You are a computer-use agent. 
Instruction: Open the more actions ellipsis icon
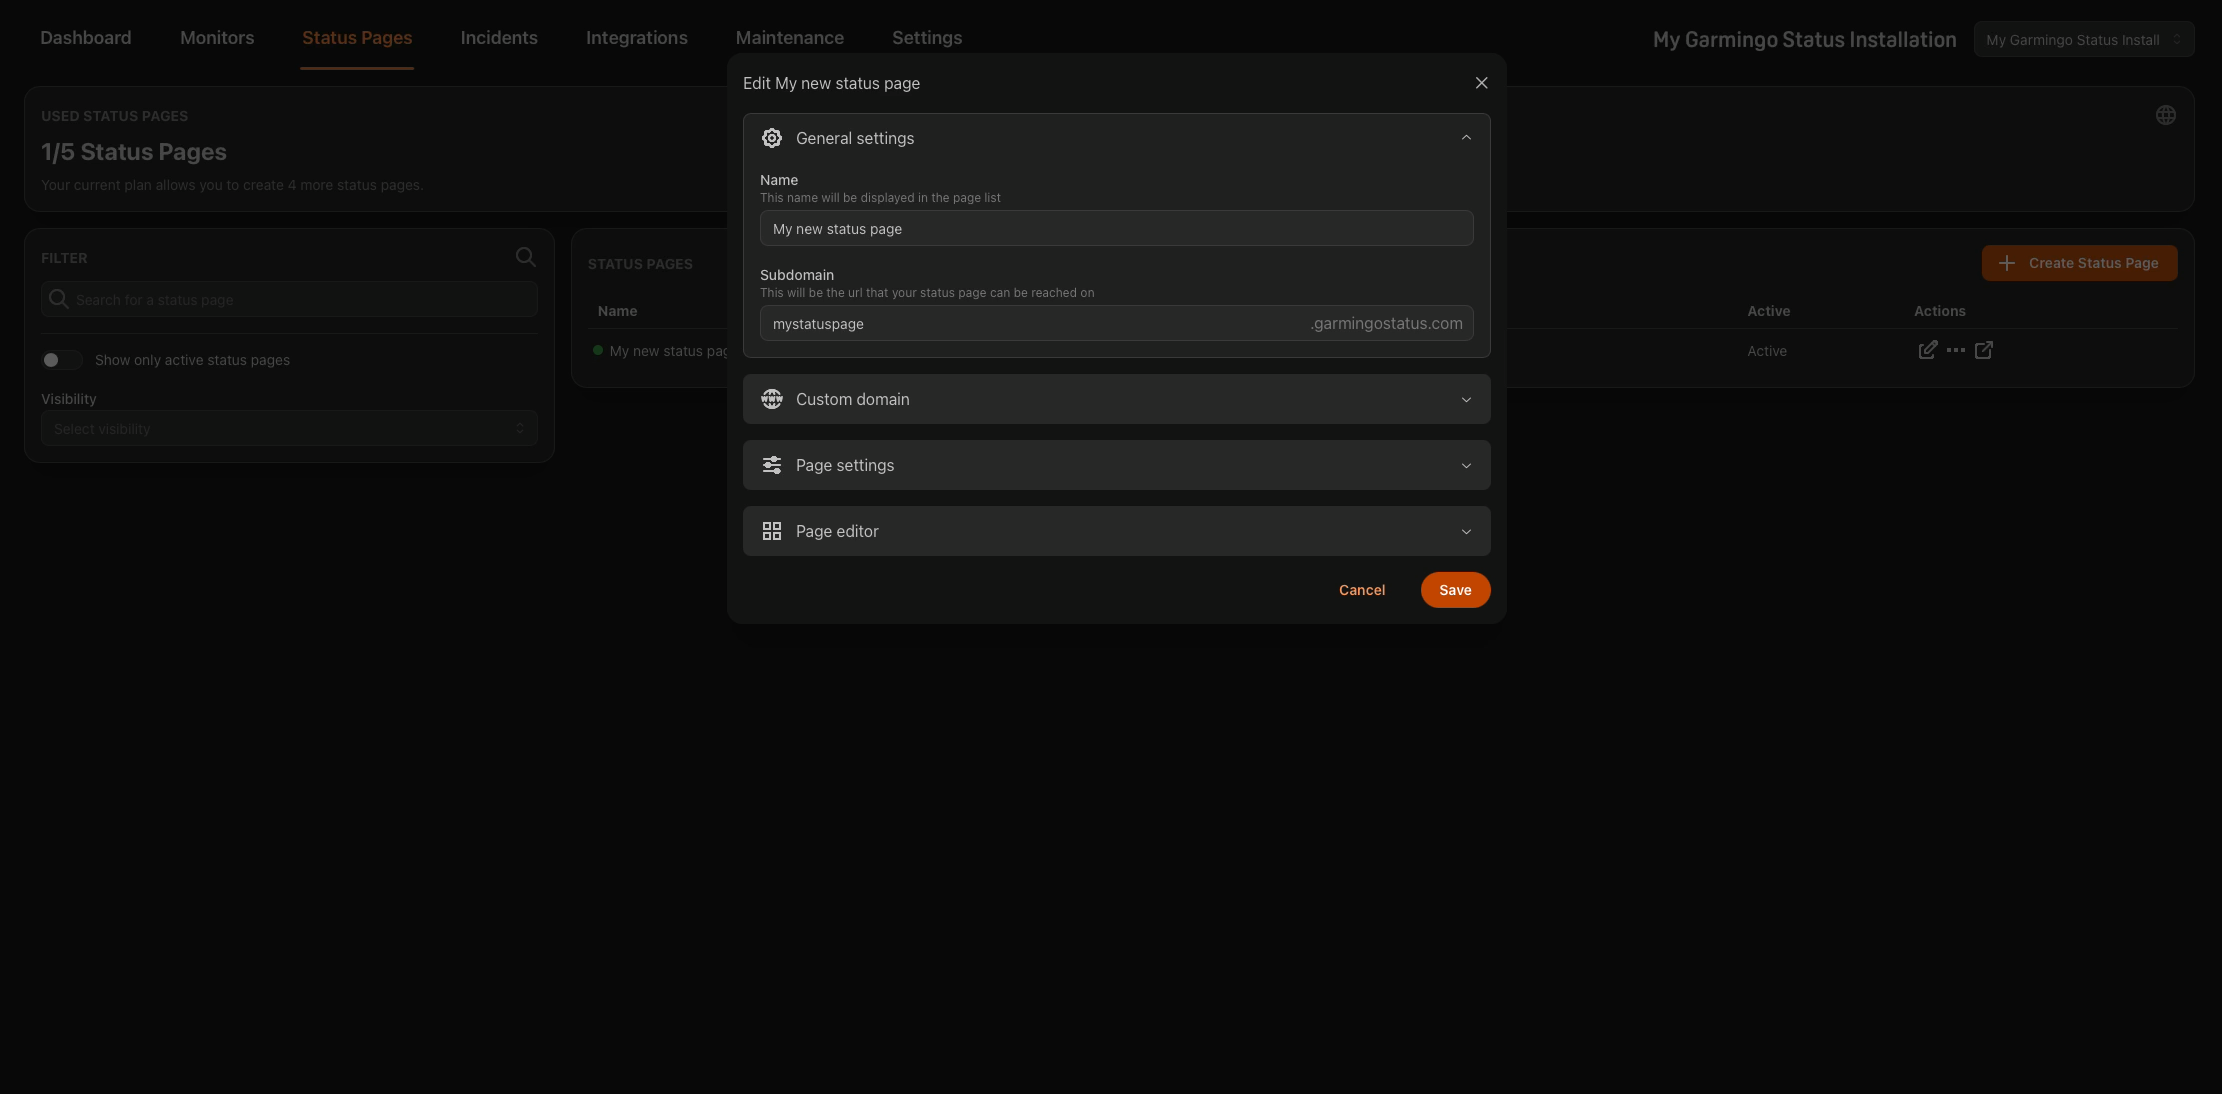pos(1956,350)
